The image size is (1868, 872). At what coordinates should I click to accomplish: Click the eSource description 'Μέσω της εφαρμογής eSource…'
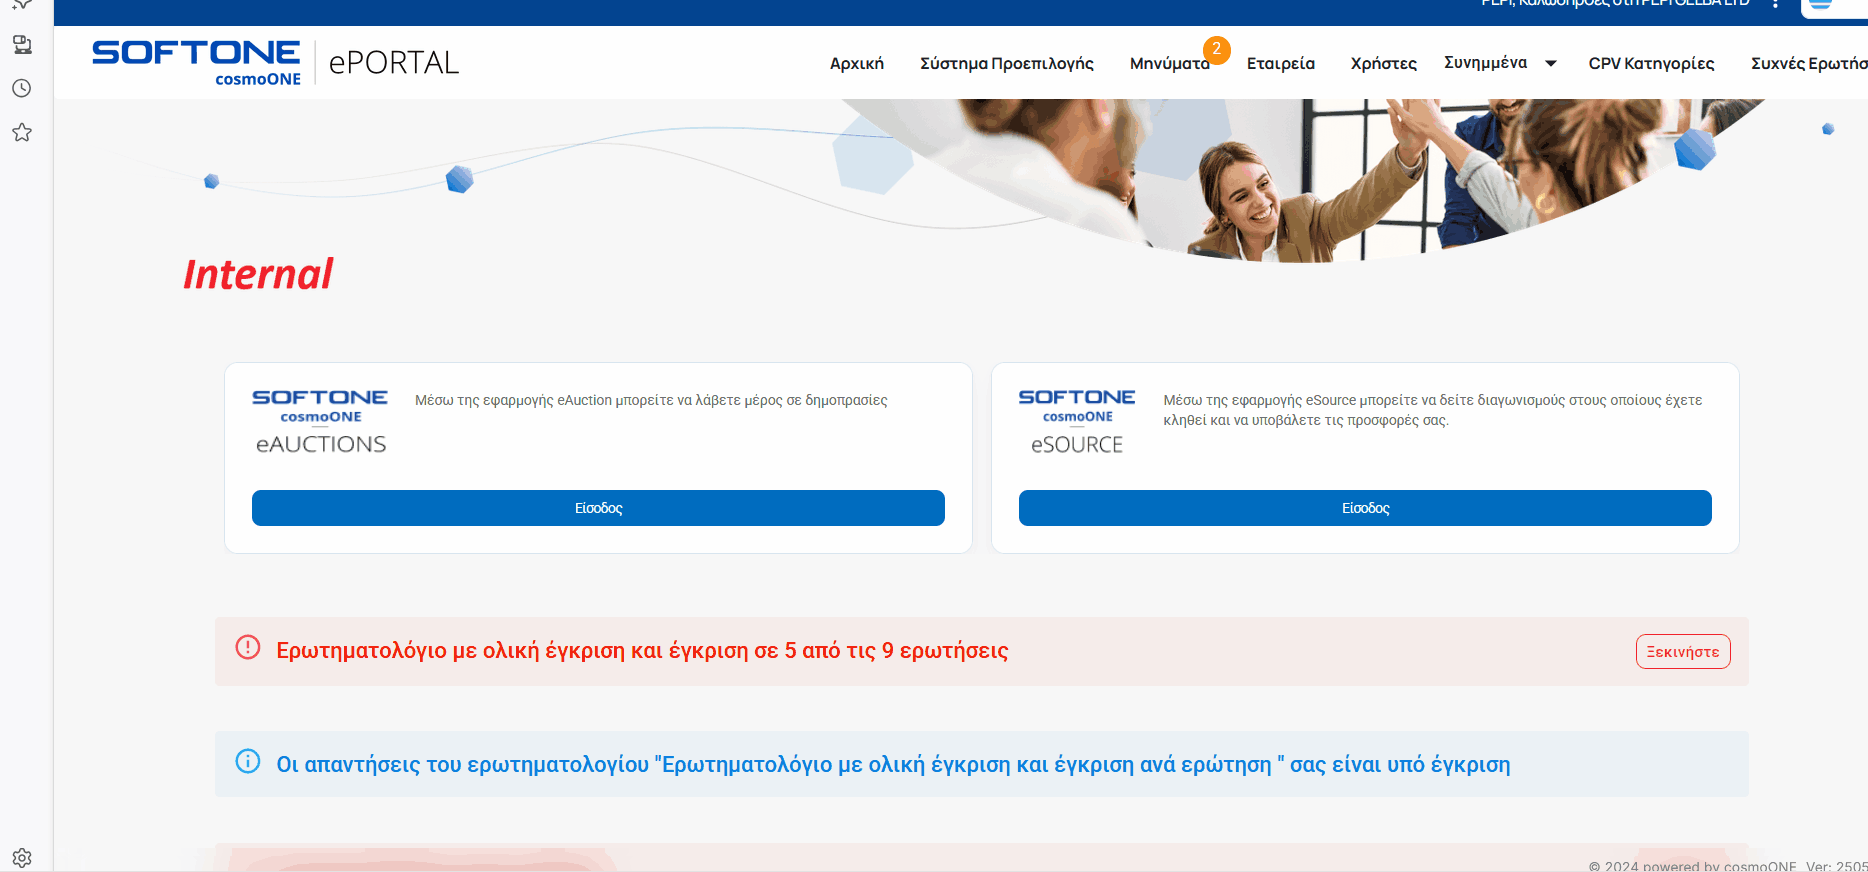click(x=1432, y=410)
